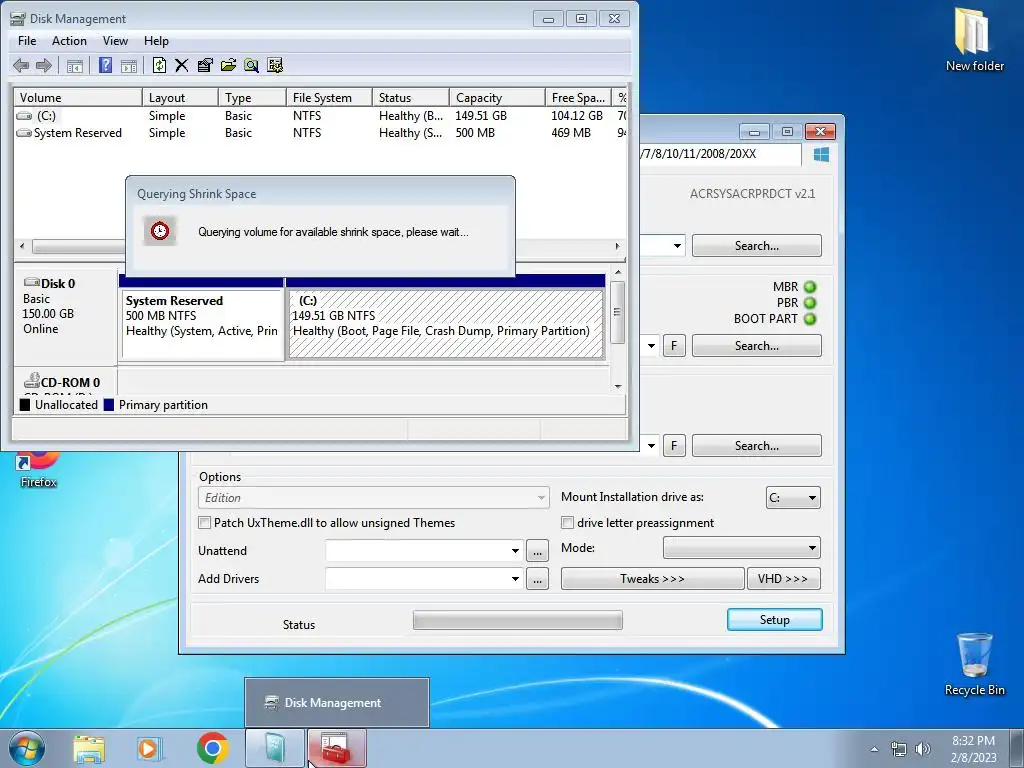Click the Disk 0 drive icon
1024x768 pixels.
tap(31, 283)
